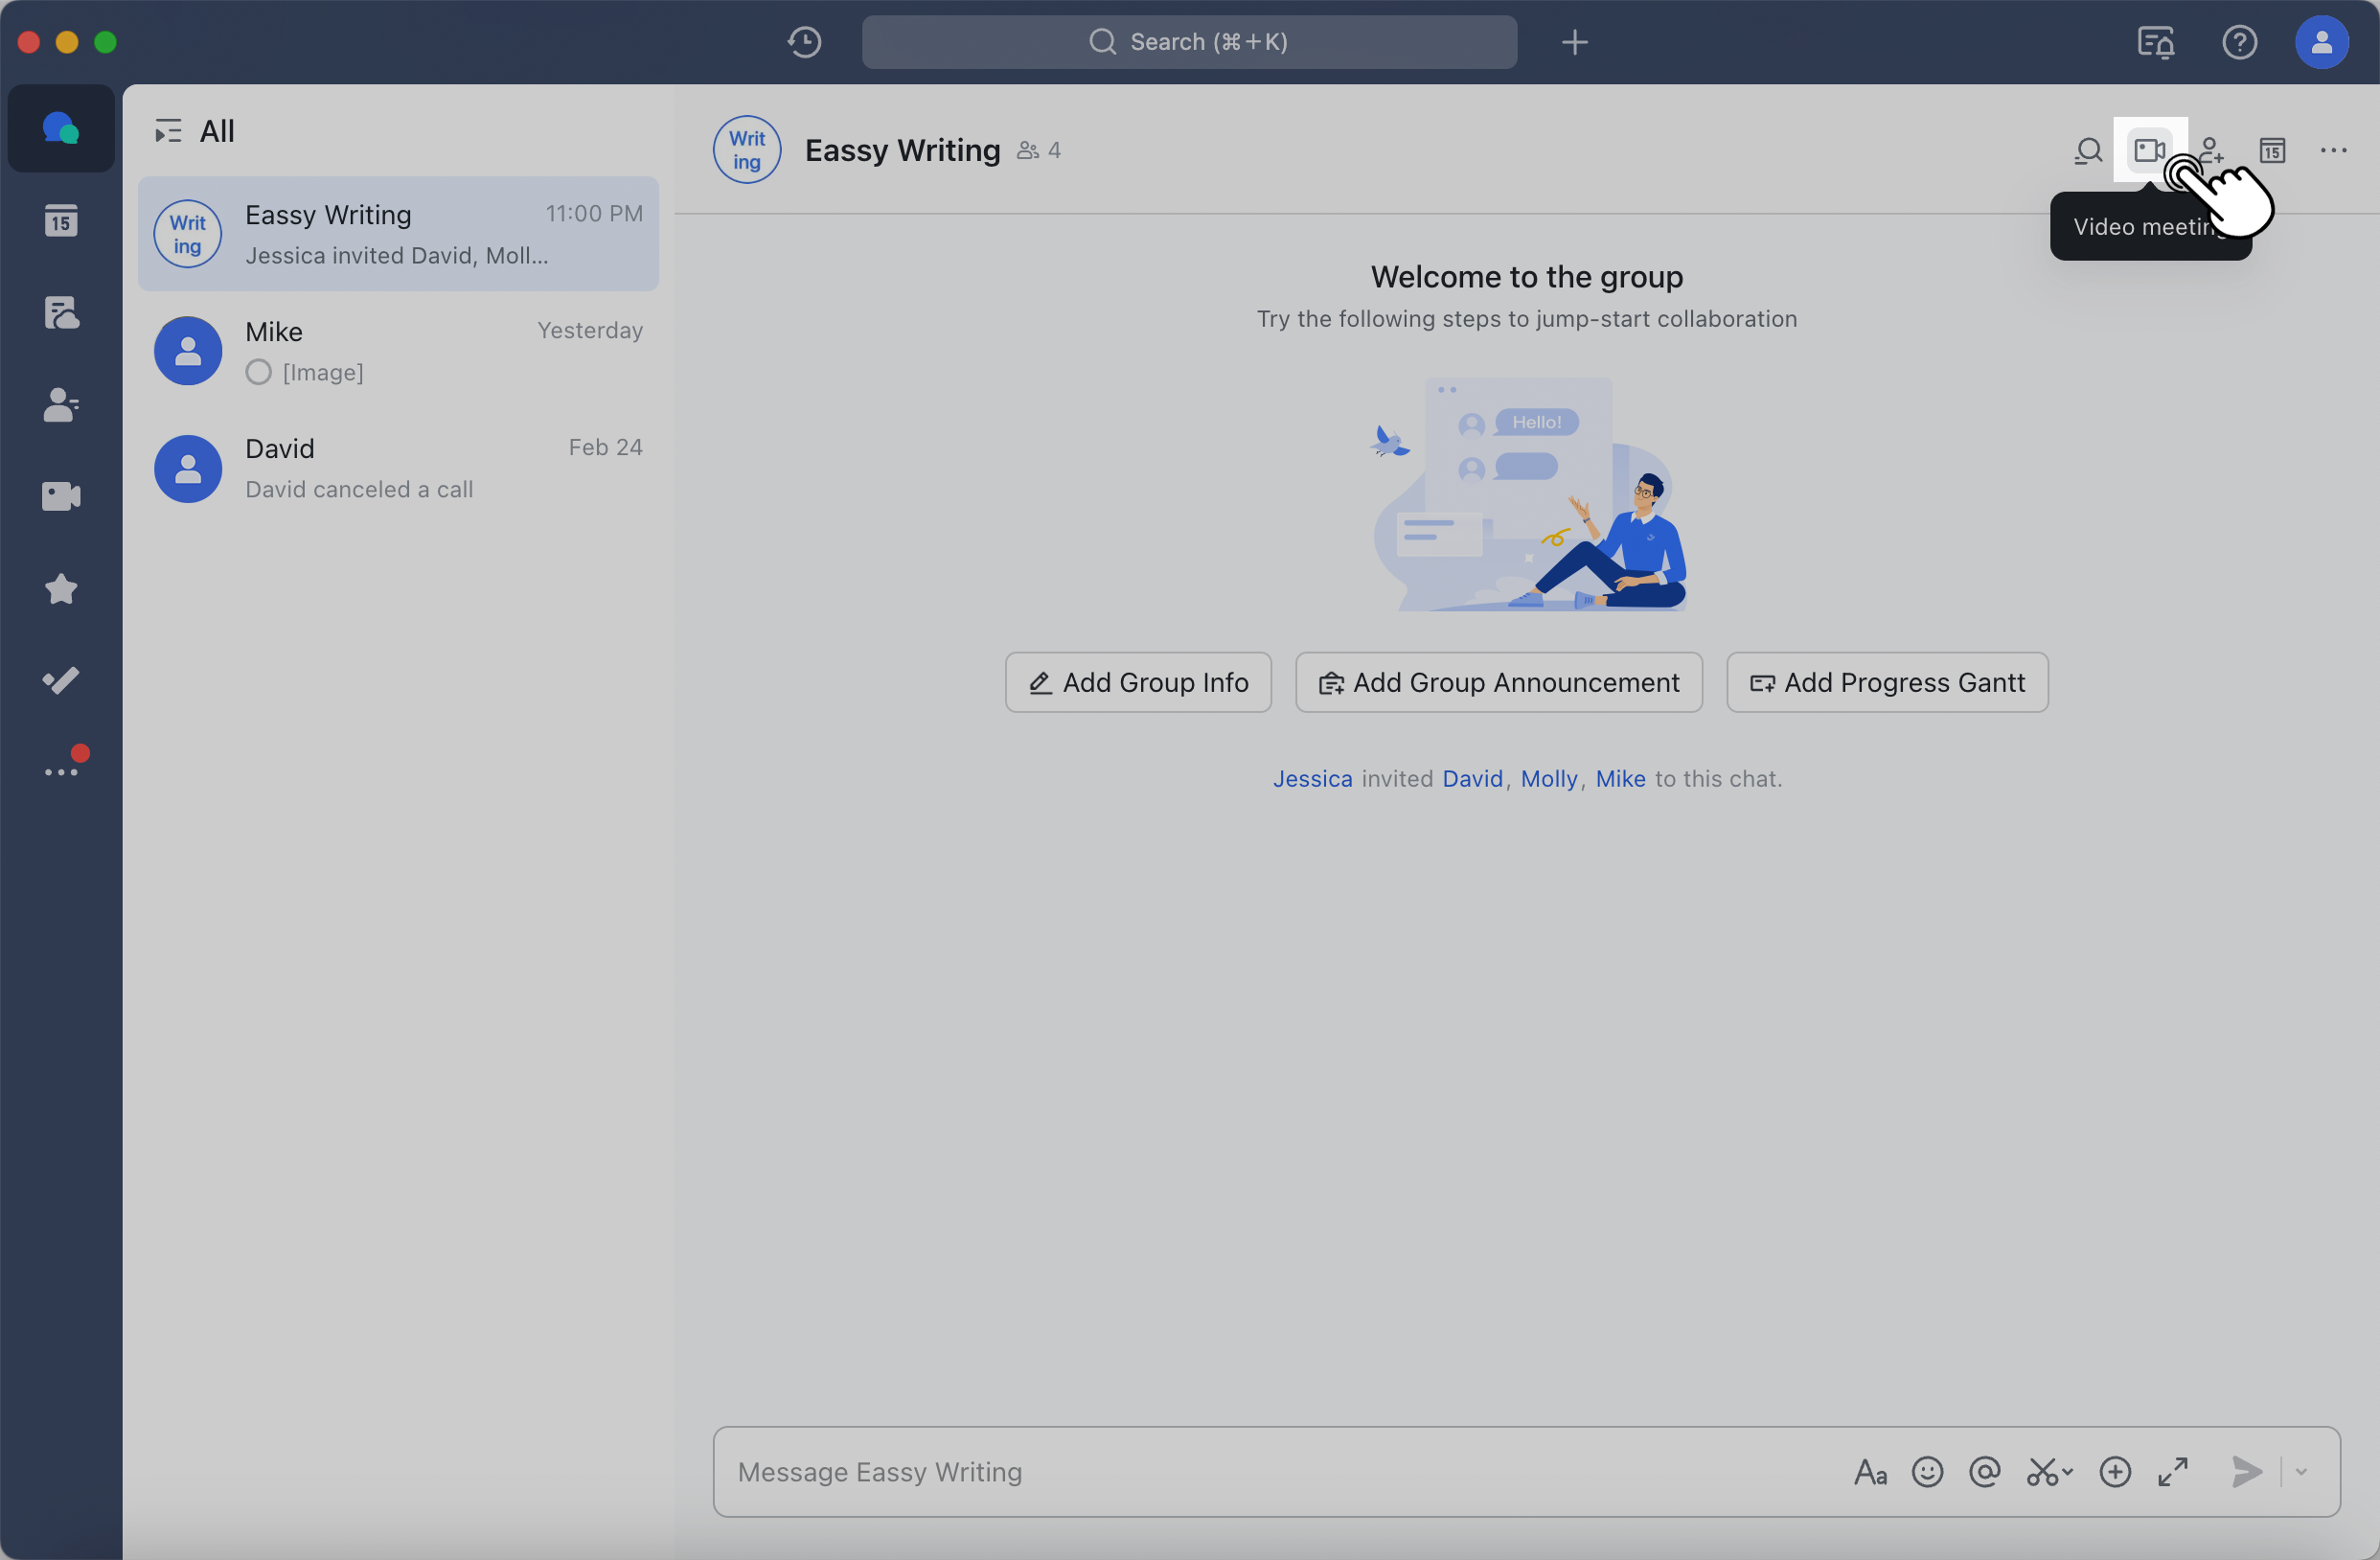Open the Video Meetings sidebar icon

[x=61, y=496]
